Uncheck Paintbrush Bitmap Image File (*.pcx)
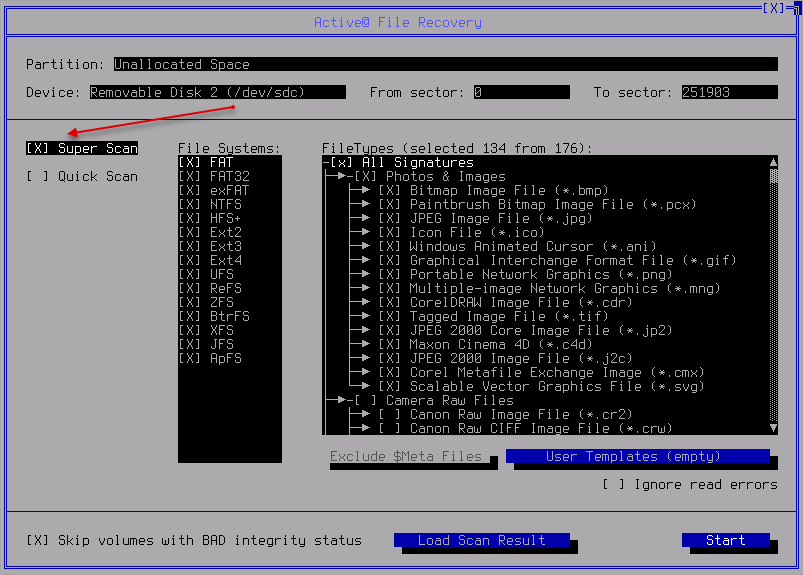The height and width of the screenshot is (575, 803). [x=390, y=204]
